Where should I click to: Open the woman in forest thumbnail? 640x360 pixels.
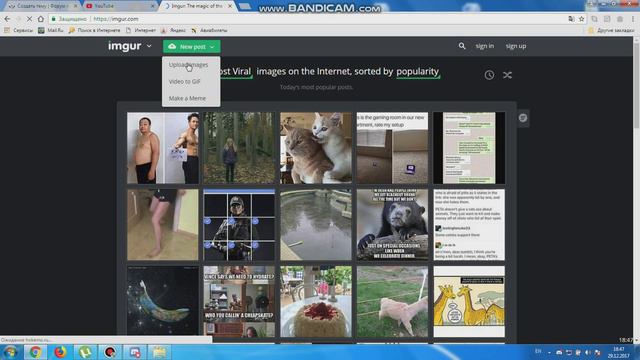(239, 148)
